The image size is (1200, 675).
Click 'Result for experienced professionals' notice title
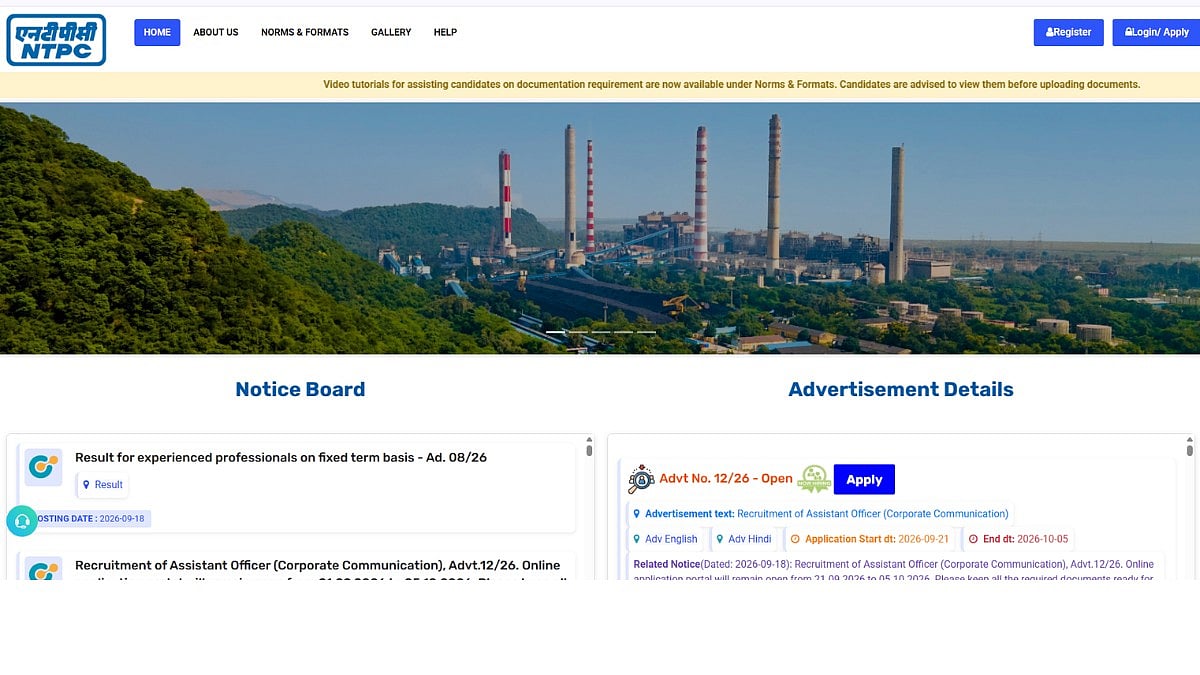[281, 457]
